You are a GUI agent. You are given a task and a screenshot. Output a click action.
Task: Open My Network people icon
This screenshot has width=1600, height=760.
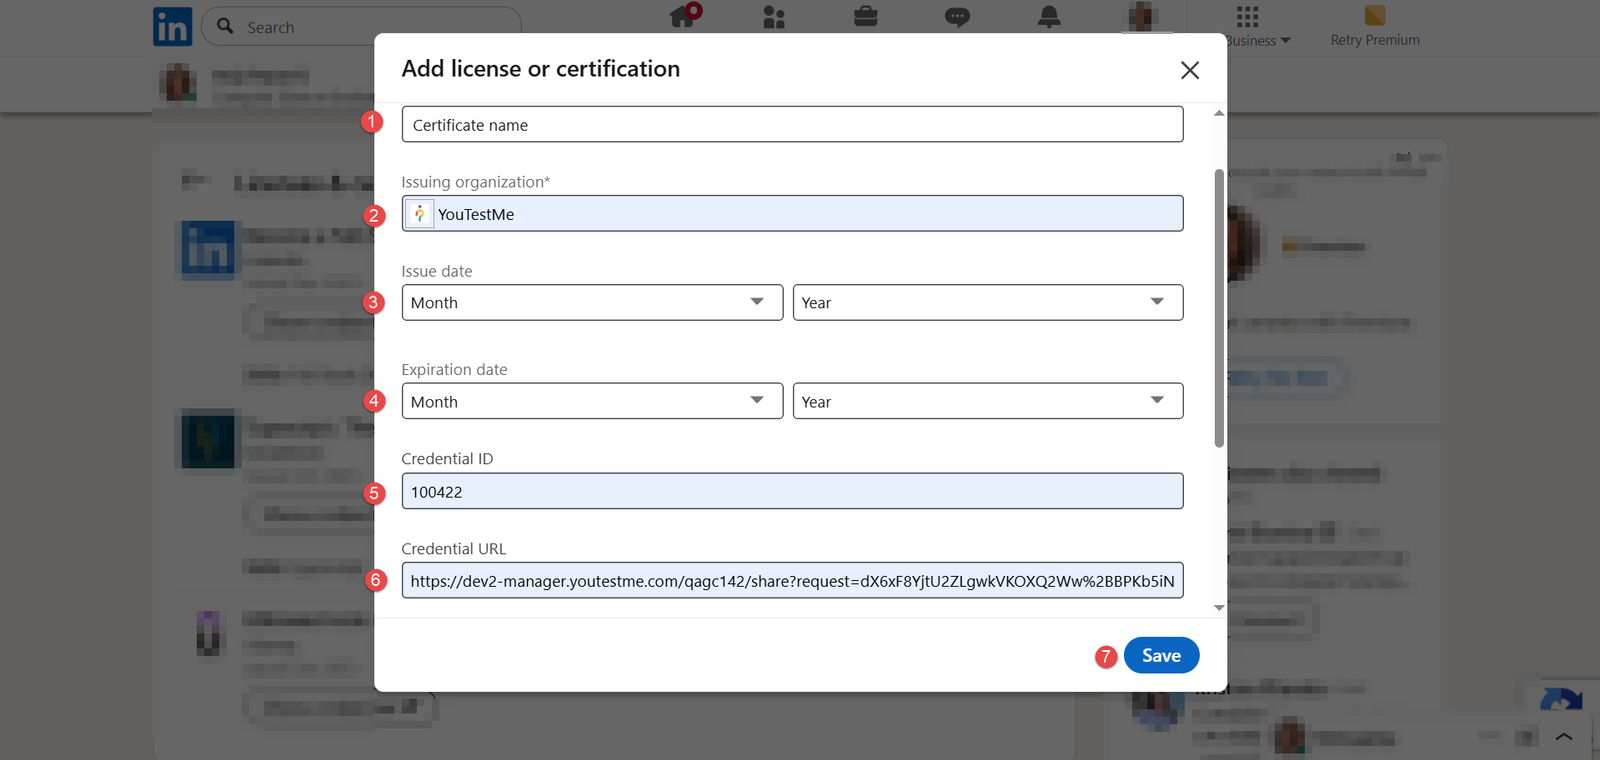pyautogui.click(x=774, y=17)
